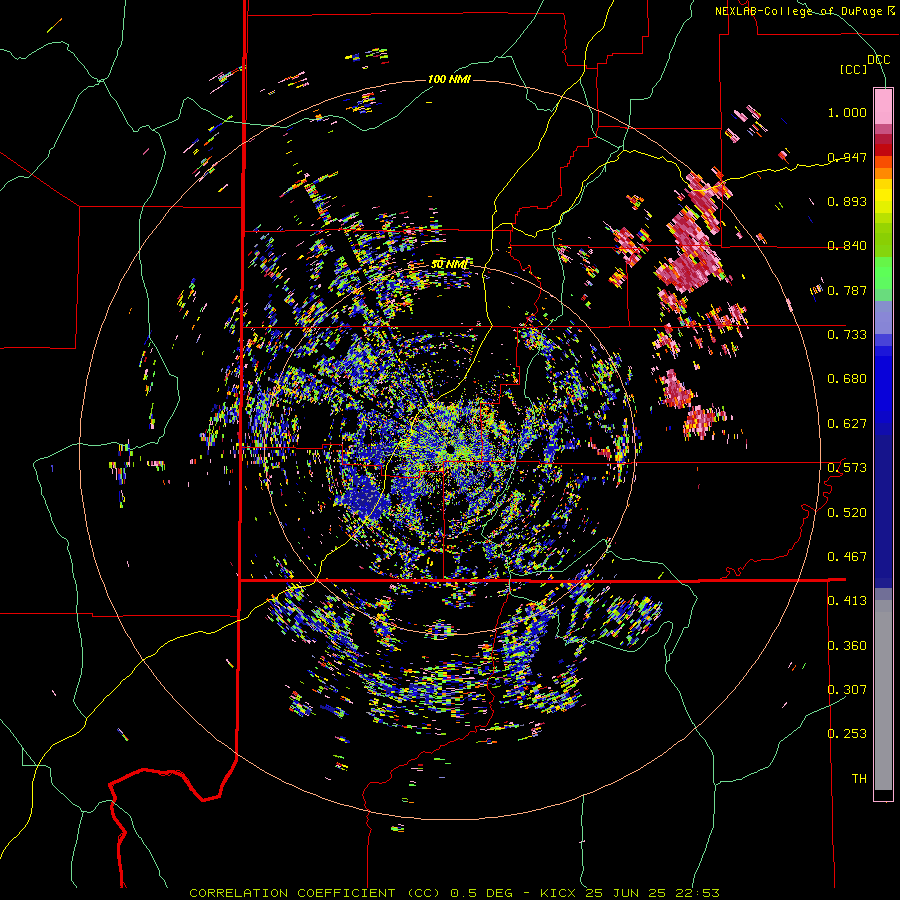Image resolution: width=900 pixels, height=900 pixels.
Task: Click the 50 NMI range ring label
Action: point(449,265)
